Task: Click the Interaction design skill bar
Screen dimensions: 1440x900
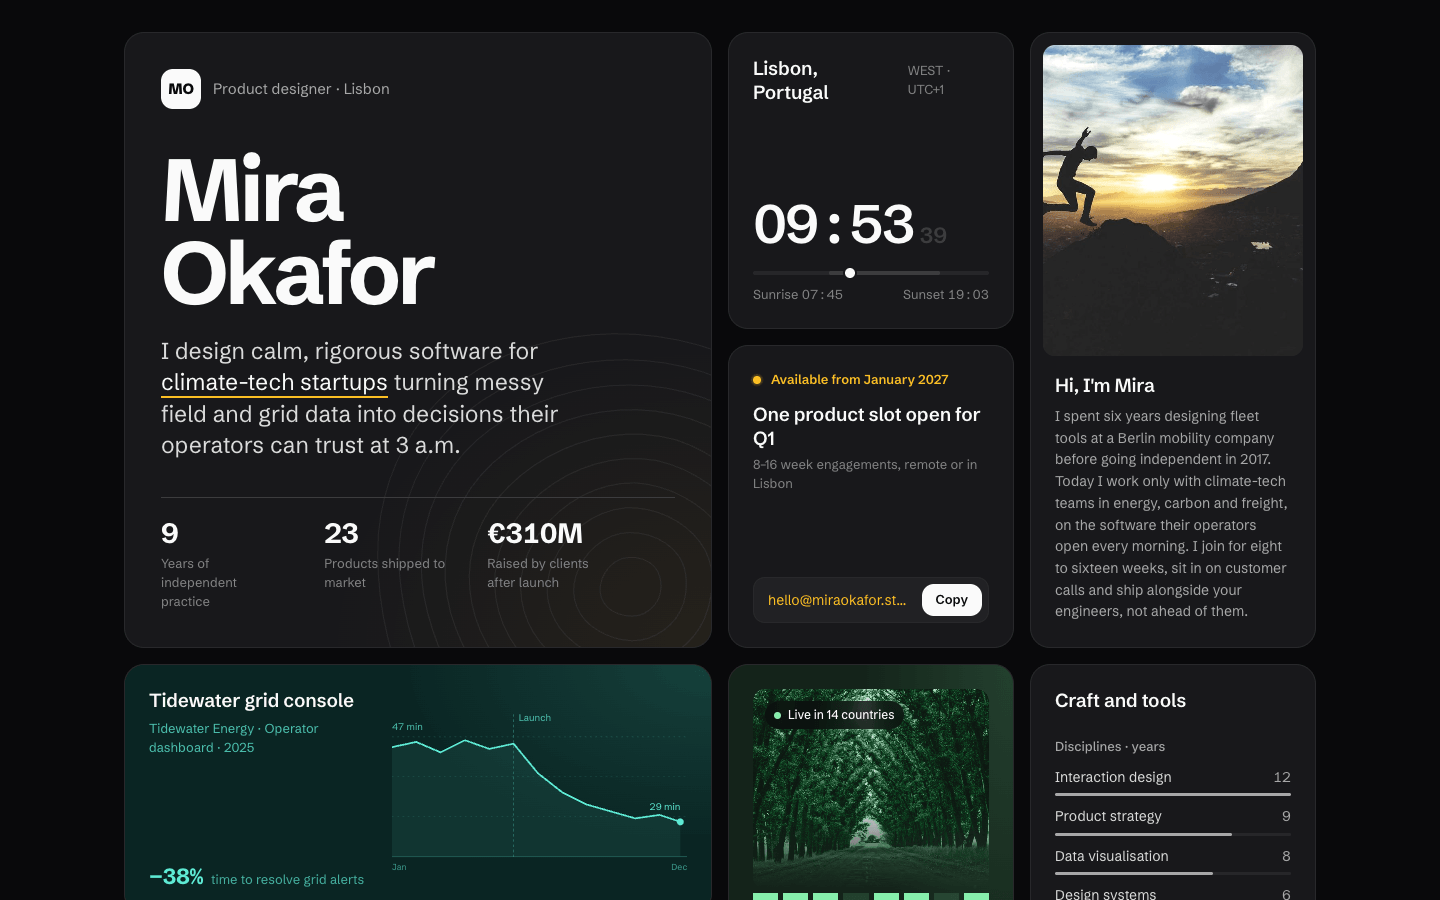Action: pos(1173,794)
